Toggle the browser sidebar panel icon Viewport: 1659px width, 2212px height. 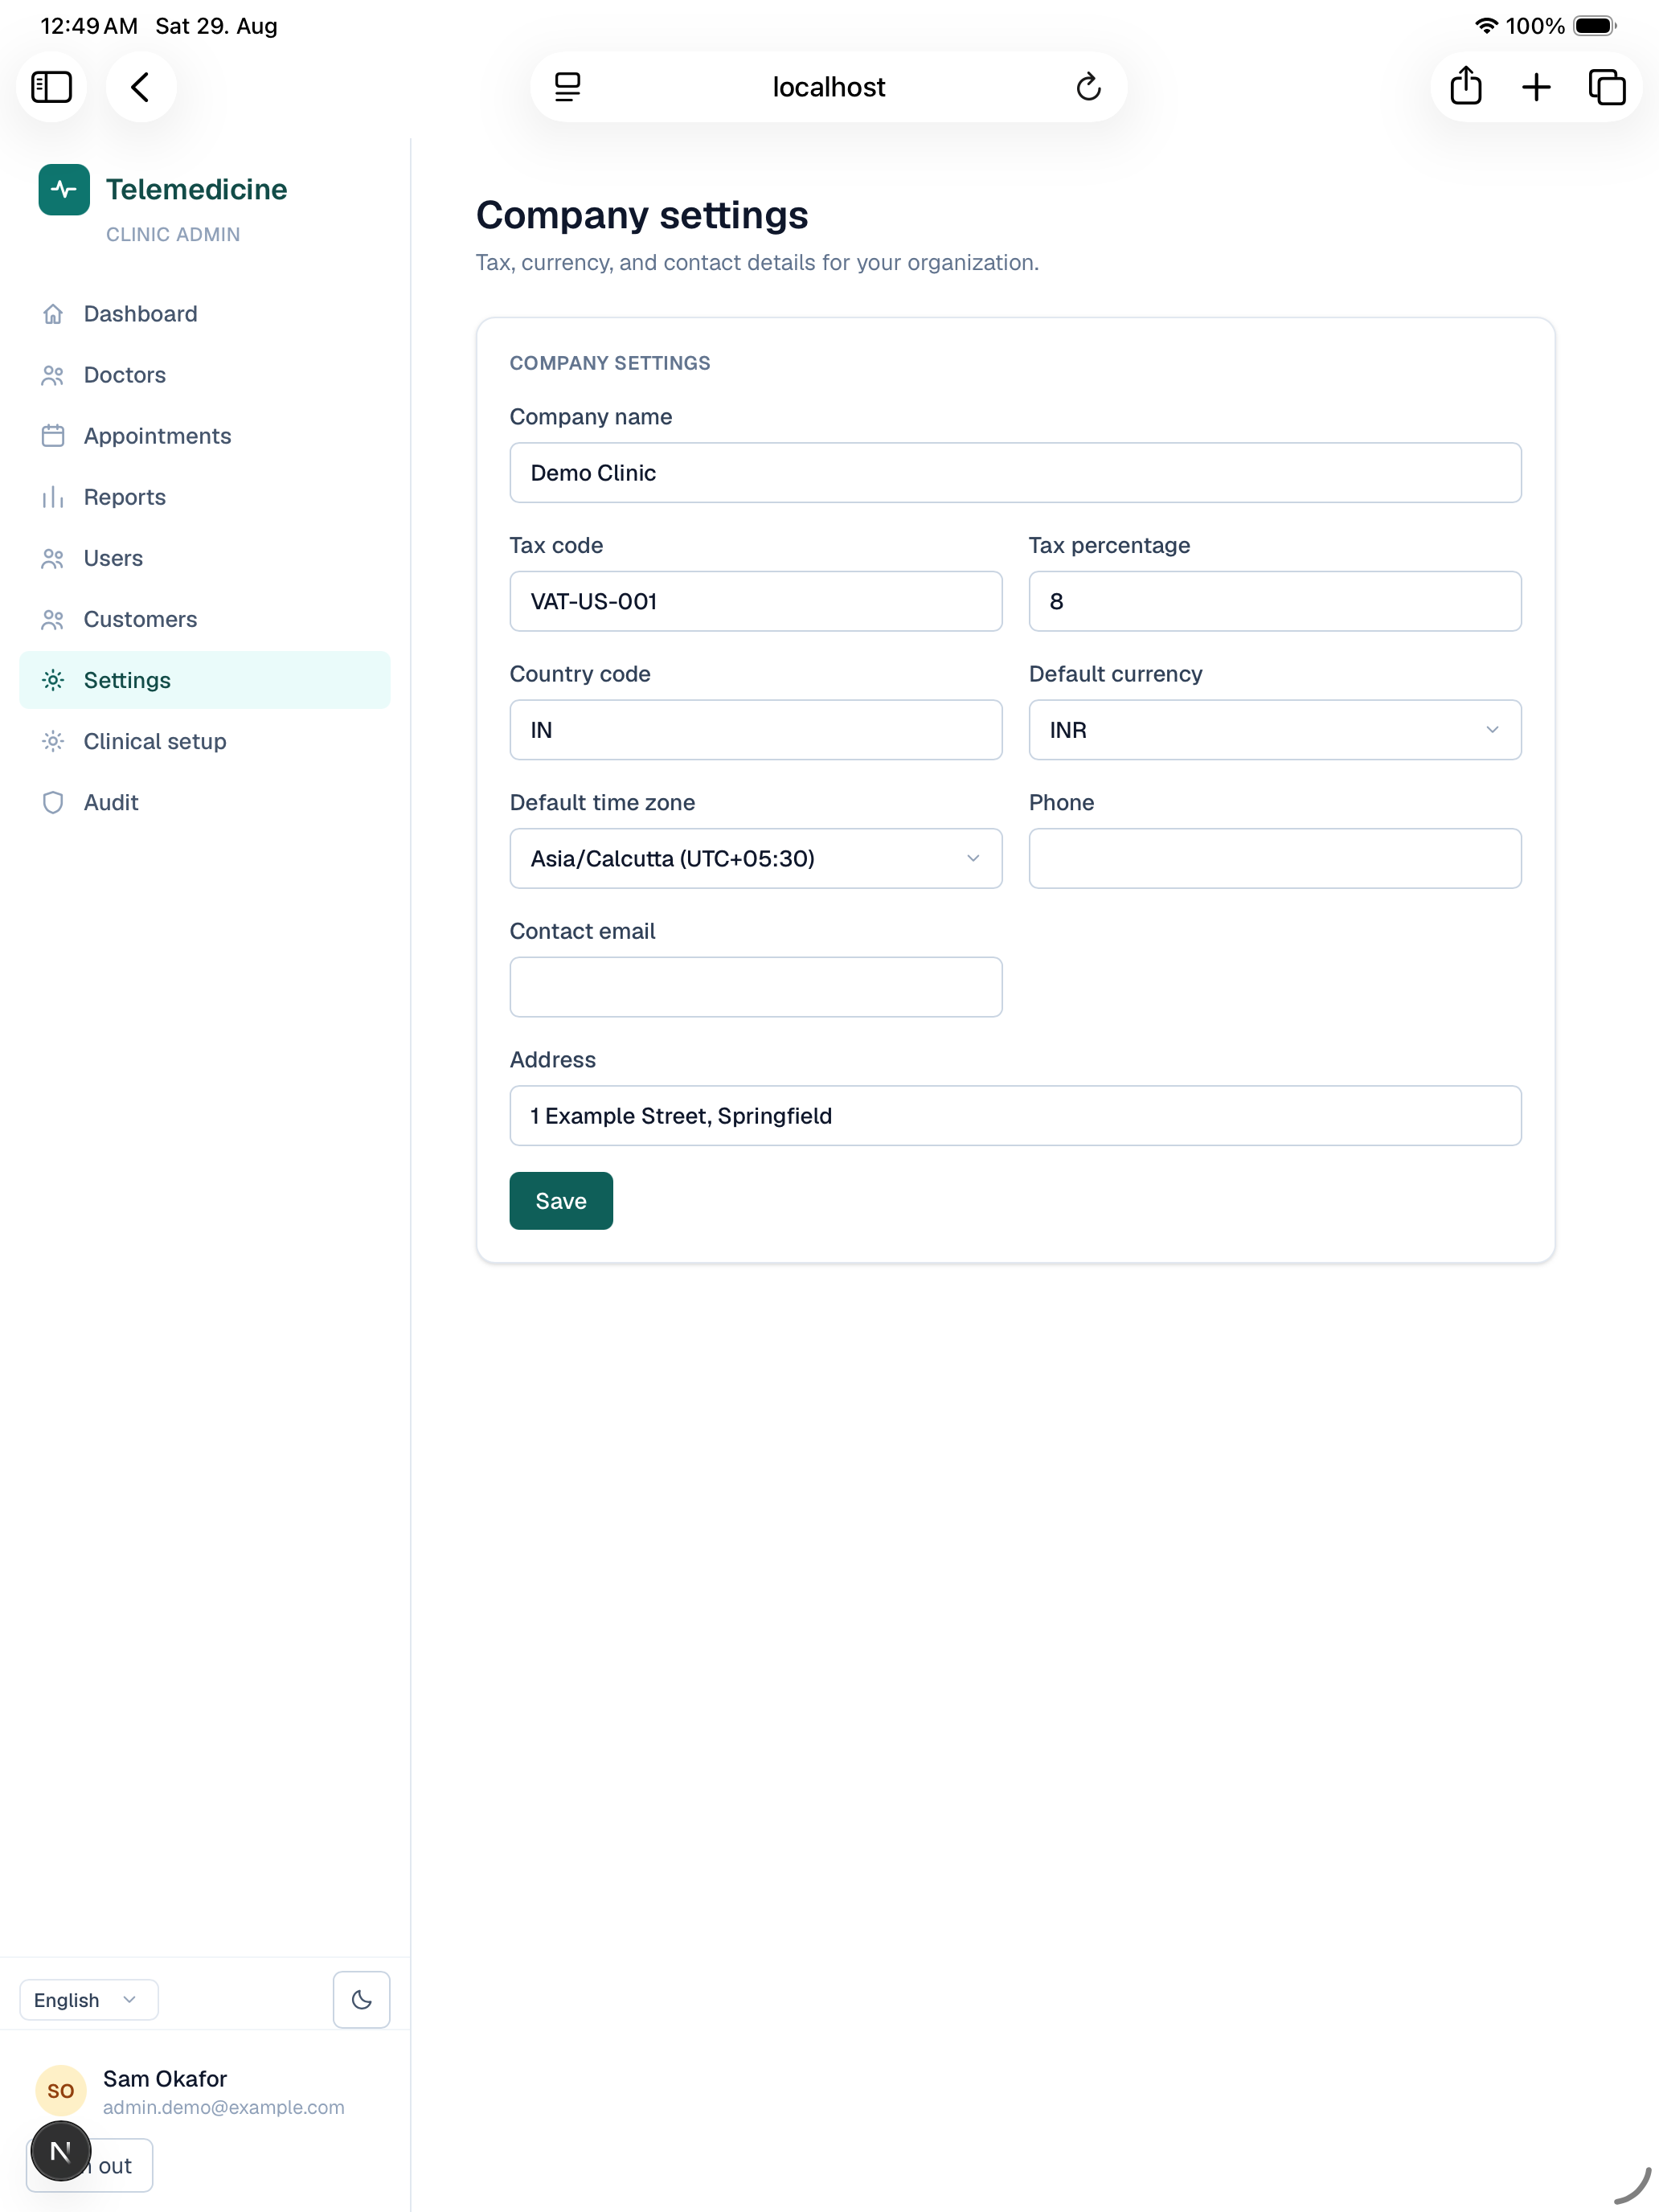(x=51, y=87)
